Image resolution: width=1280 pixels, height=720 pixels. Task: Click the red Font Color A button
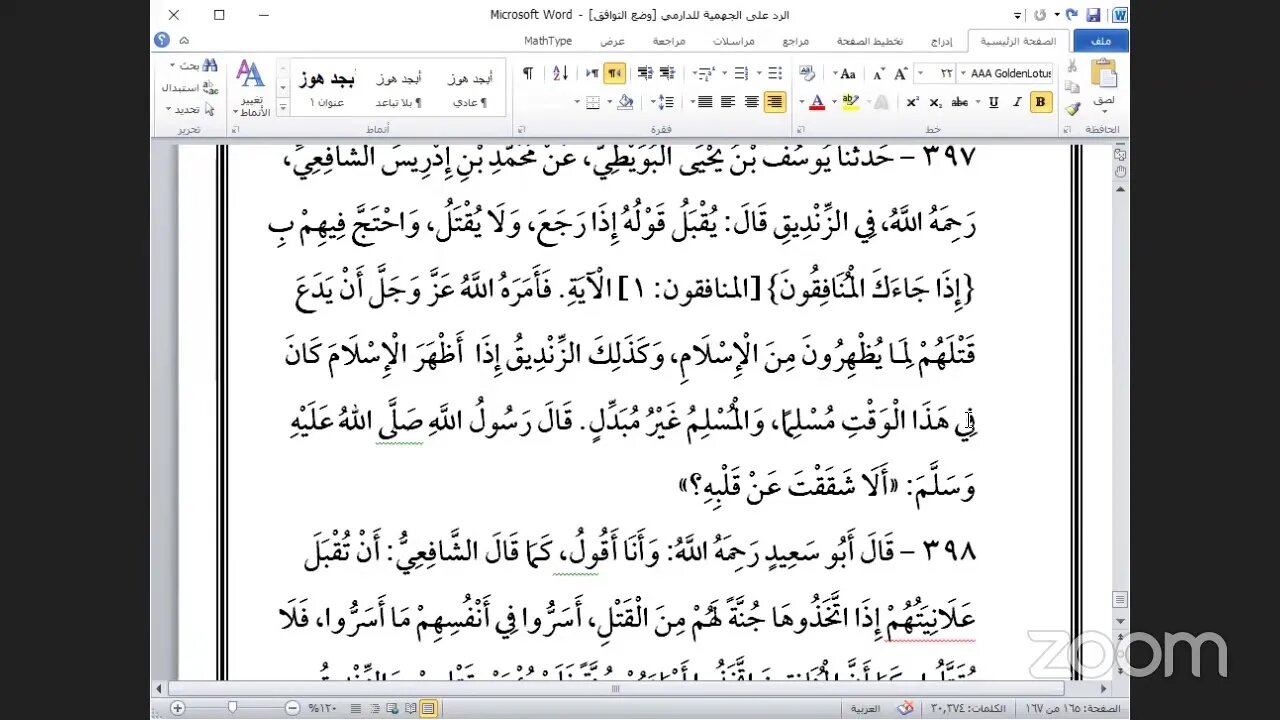click(x=816, y=102)
